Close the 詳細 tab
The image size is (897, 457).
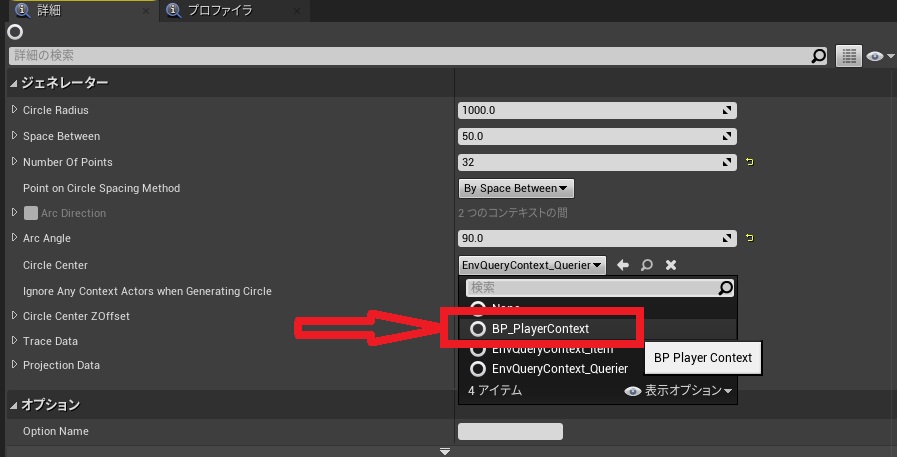click(x=146, y=11)
